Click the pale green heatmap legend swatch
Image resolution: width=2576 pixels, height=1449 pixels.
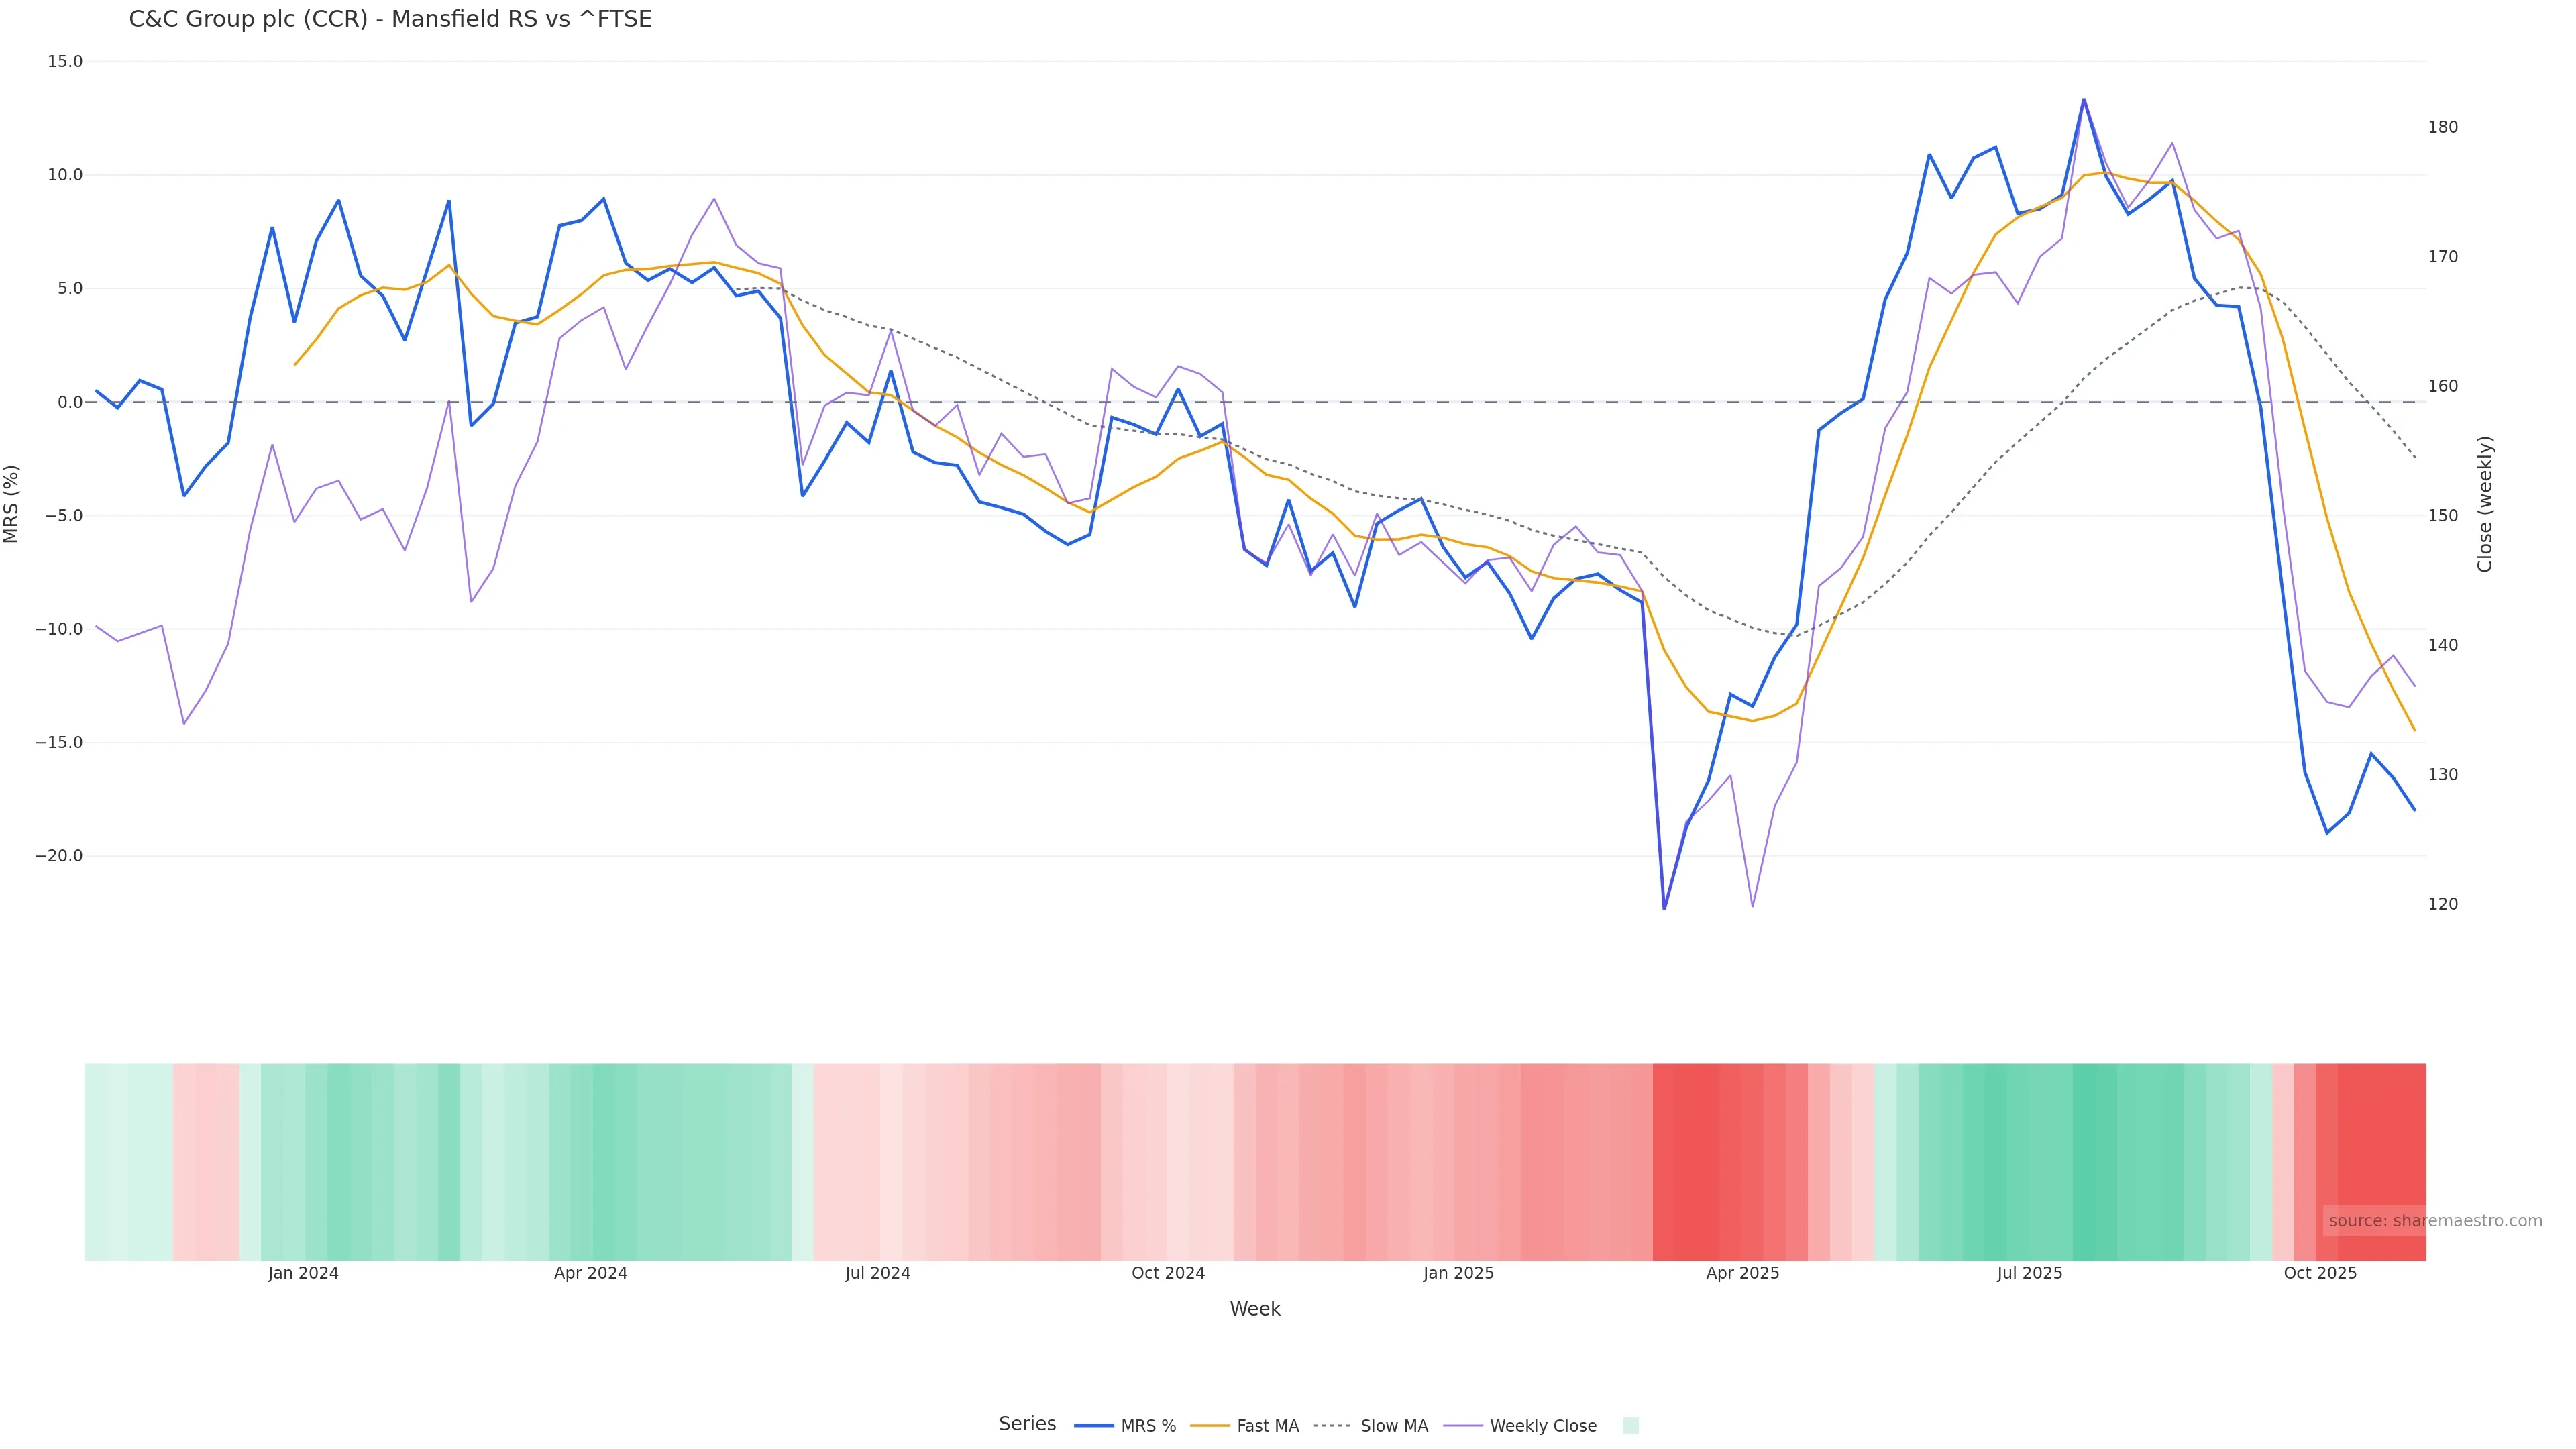(1630, 1426)
